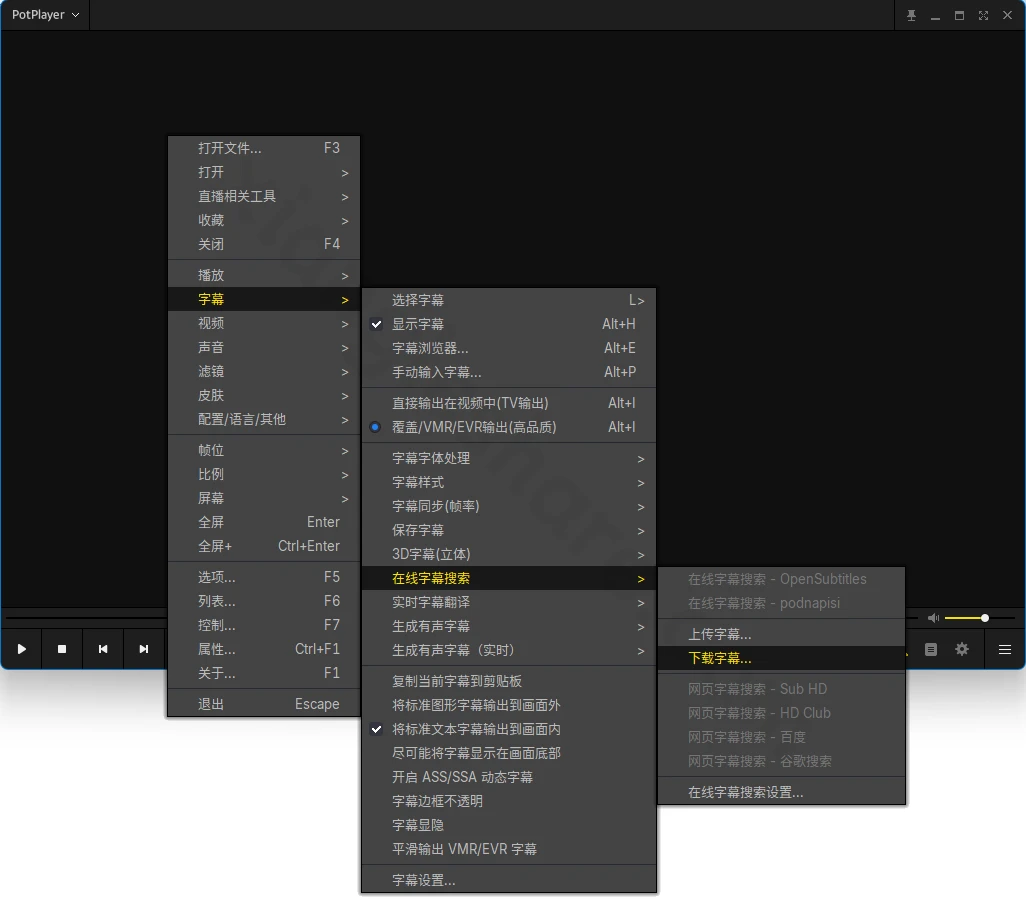Toggle 尽可能将字幕显示在画面底部

click(508, 753)
